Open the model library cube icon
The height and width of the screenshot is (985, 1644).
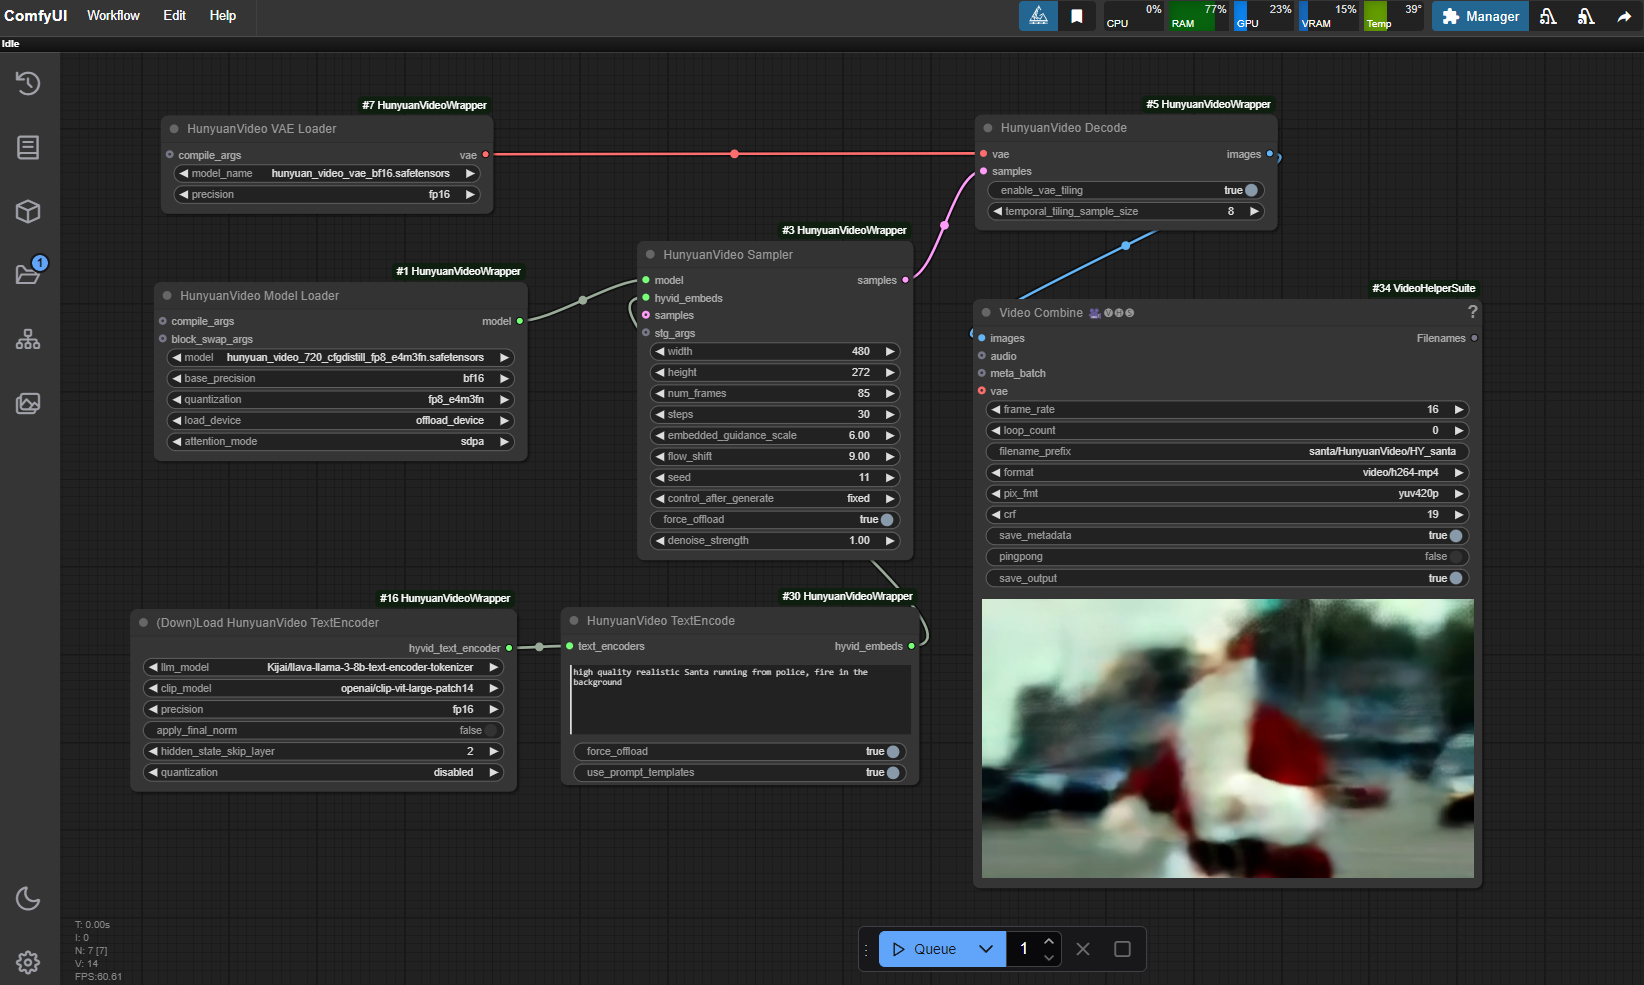[x=28, y=211]
